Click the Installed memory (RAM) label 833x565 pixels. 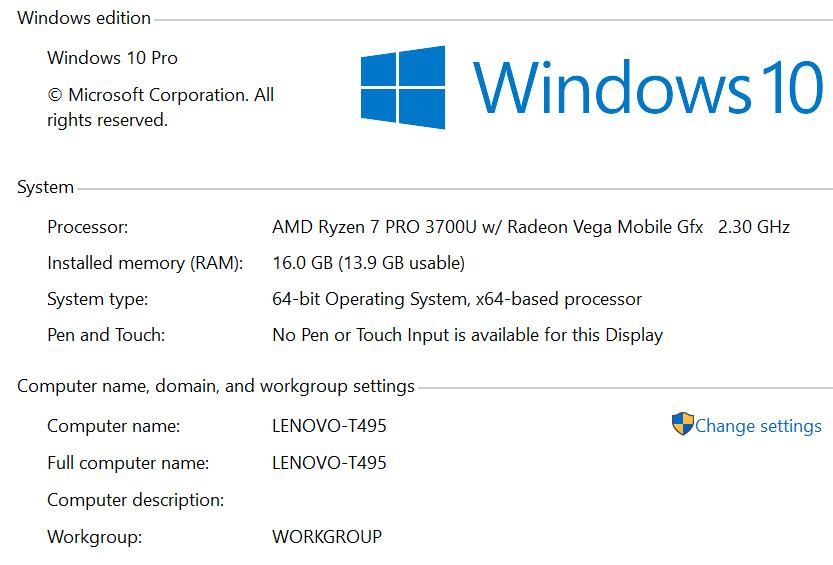coord(145,263)
